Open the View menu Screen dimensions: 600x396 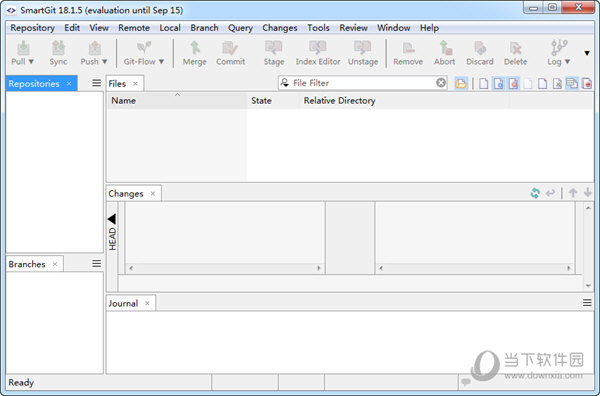tap(99, 28)
